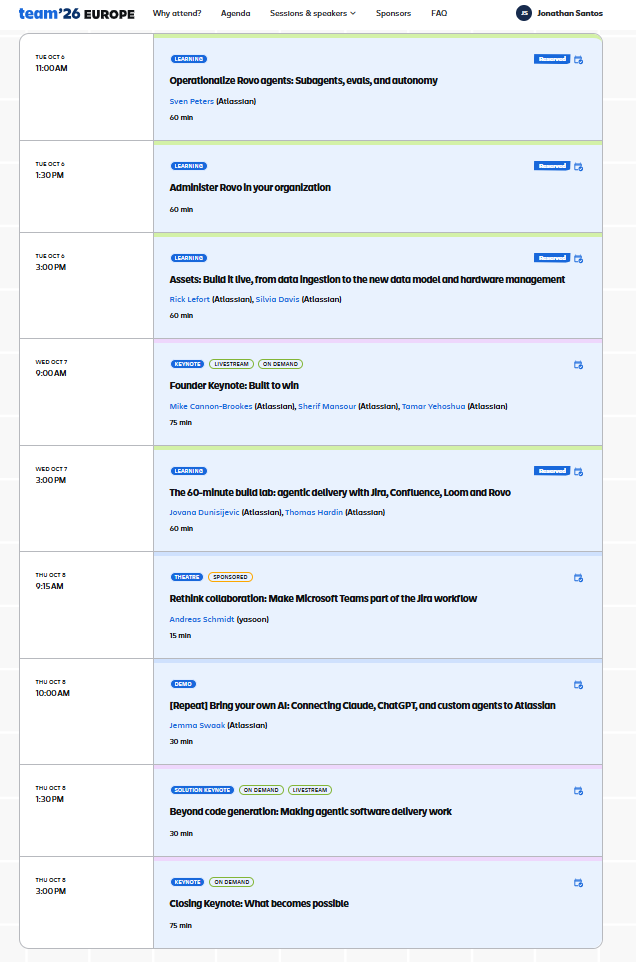This screenshot has height=962, width=636.
Task: Click calendar icon for Assets: Build it live session
Action: tap(578, 258)
